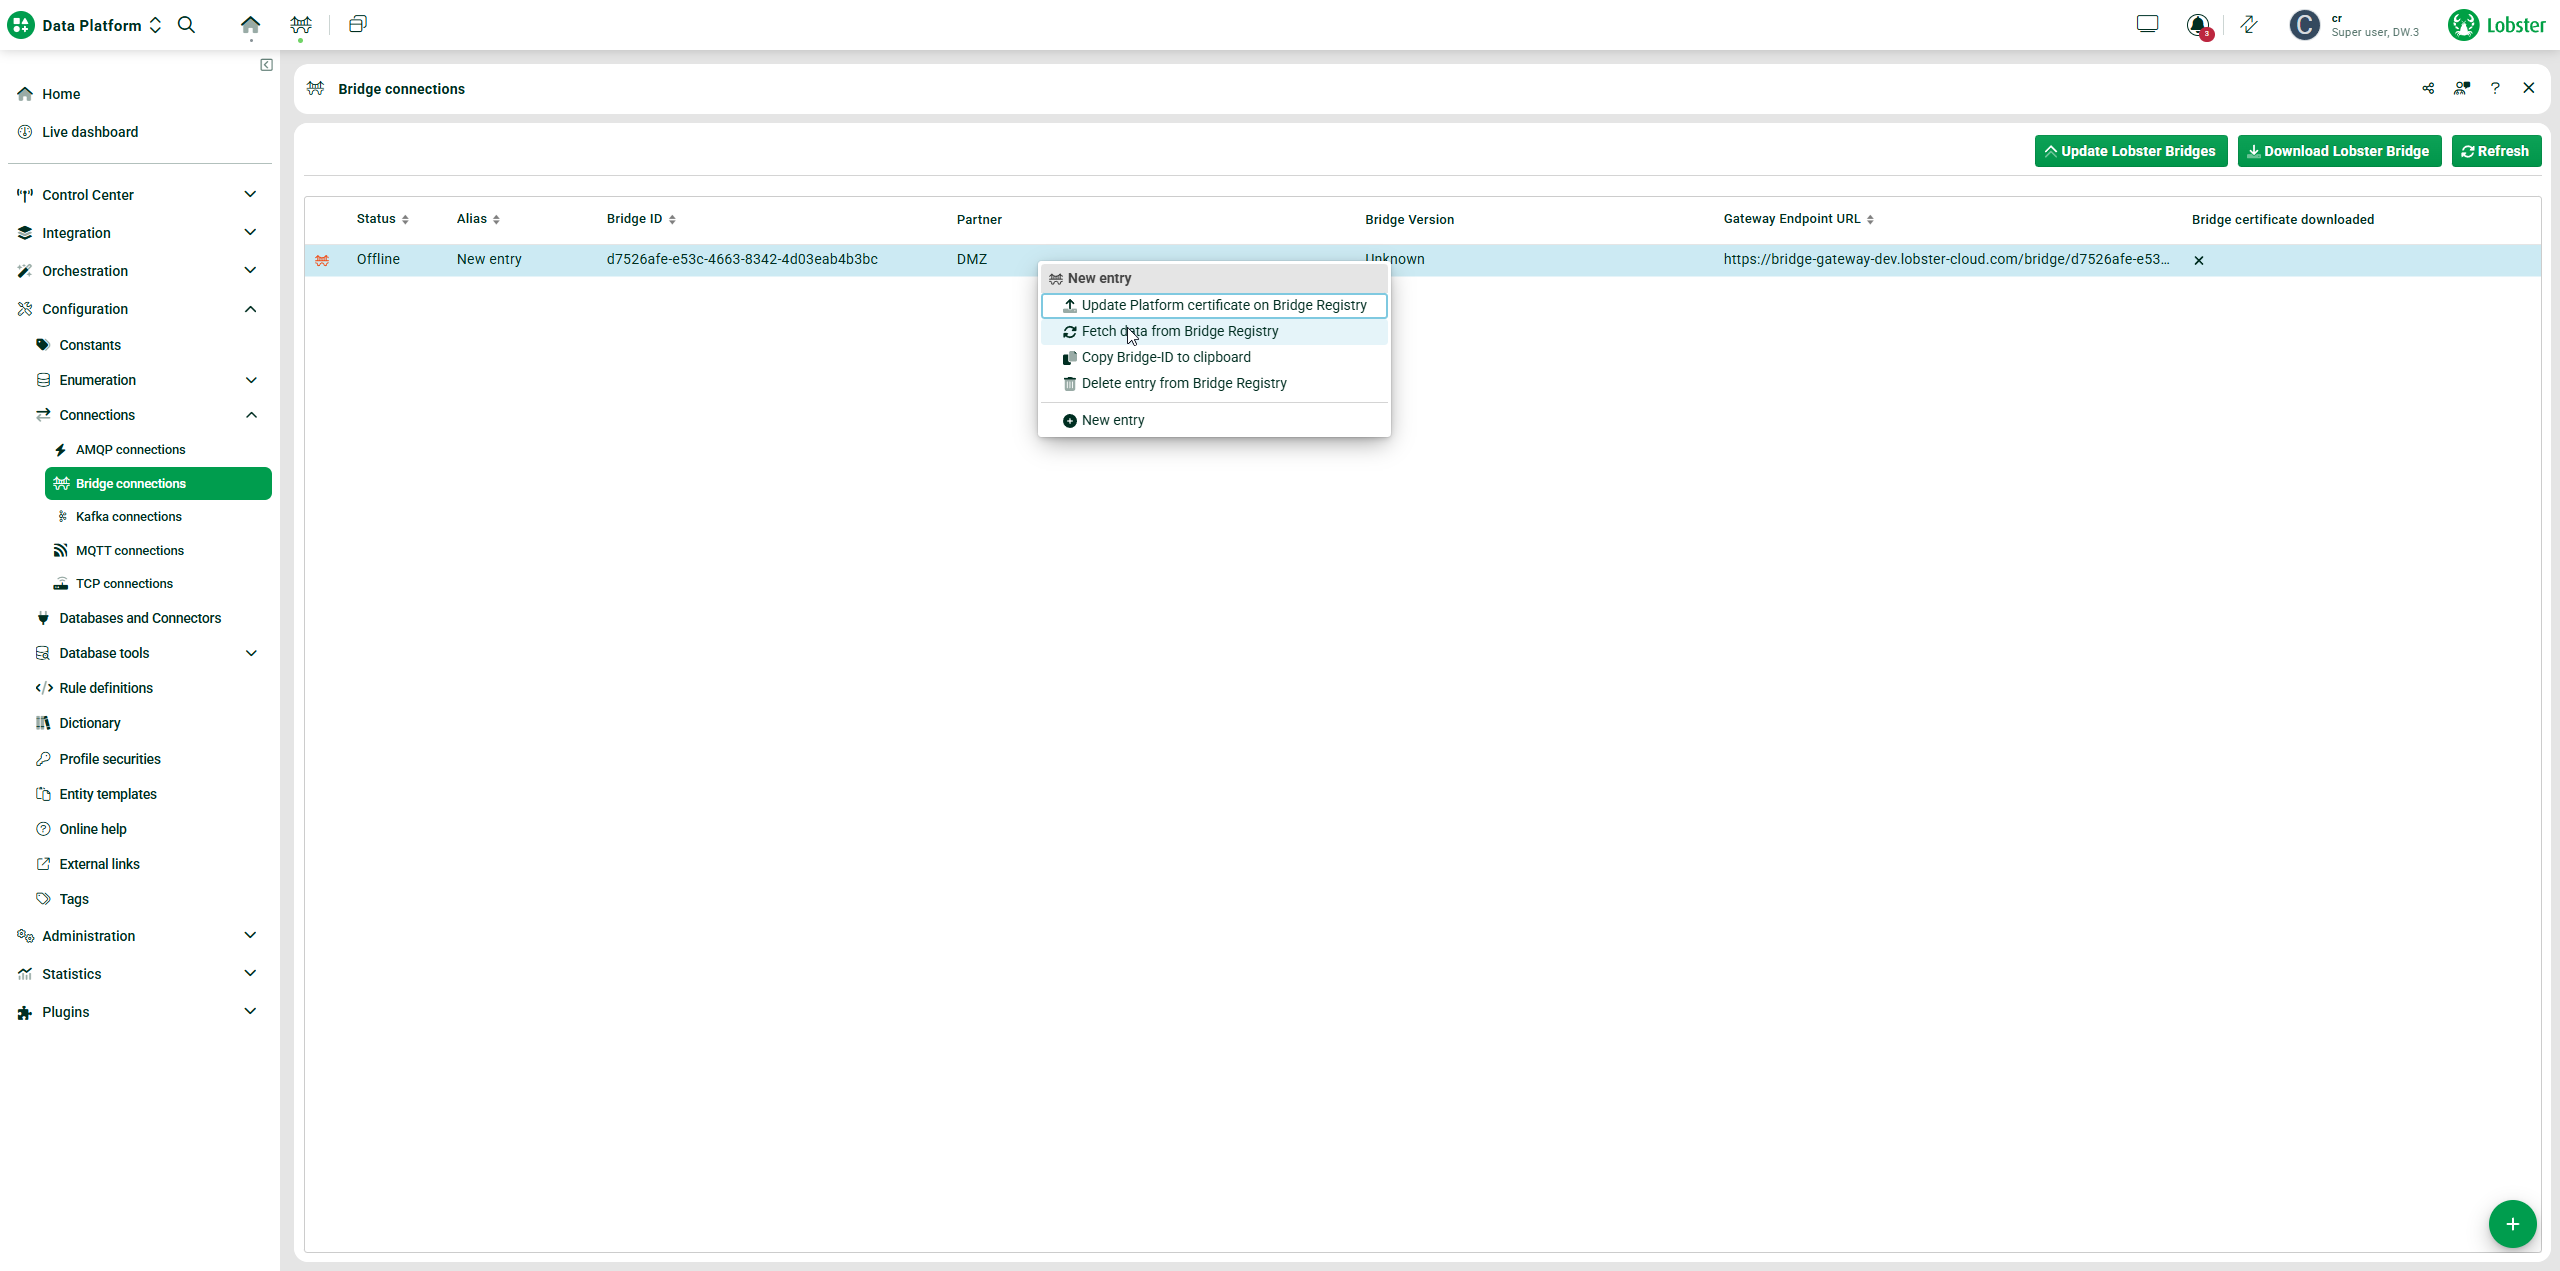The height and width of the screenshot is (1271, 2560).
Task: Choose Delete entry from Bridge Registry
Action: pos(1183,383)
